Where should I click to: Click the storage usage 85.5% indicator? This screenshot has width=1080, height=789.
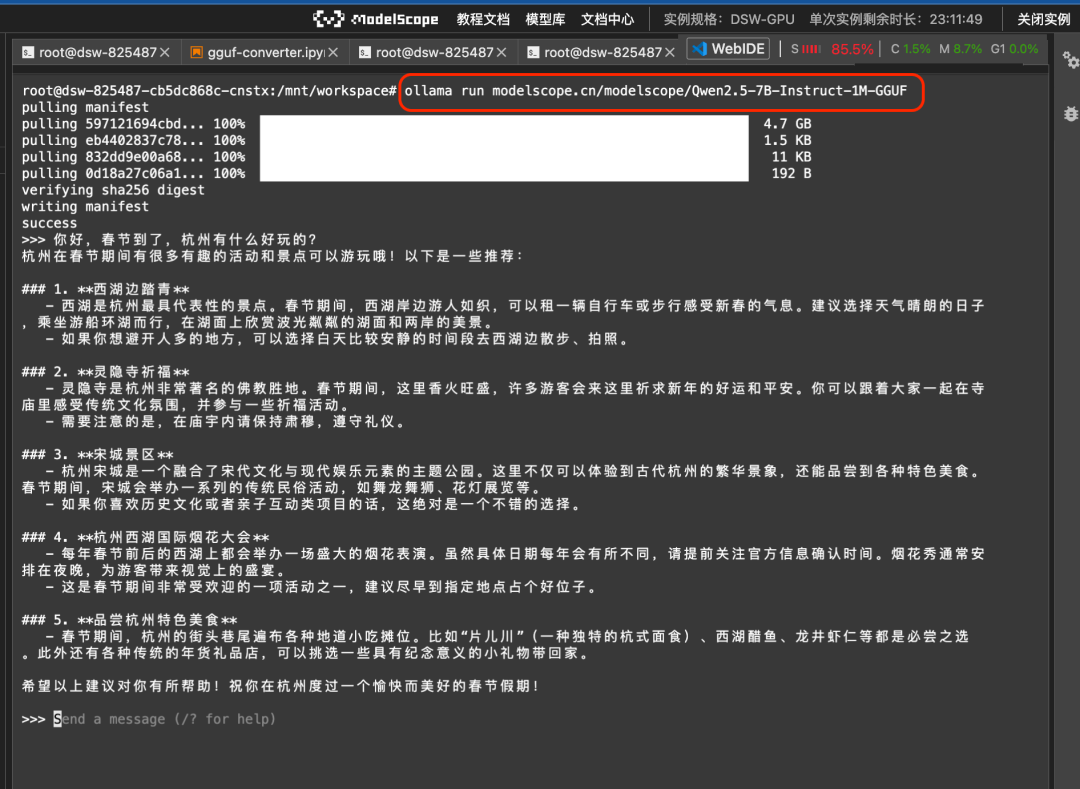(832, 49)
